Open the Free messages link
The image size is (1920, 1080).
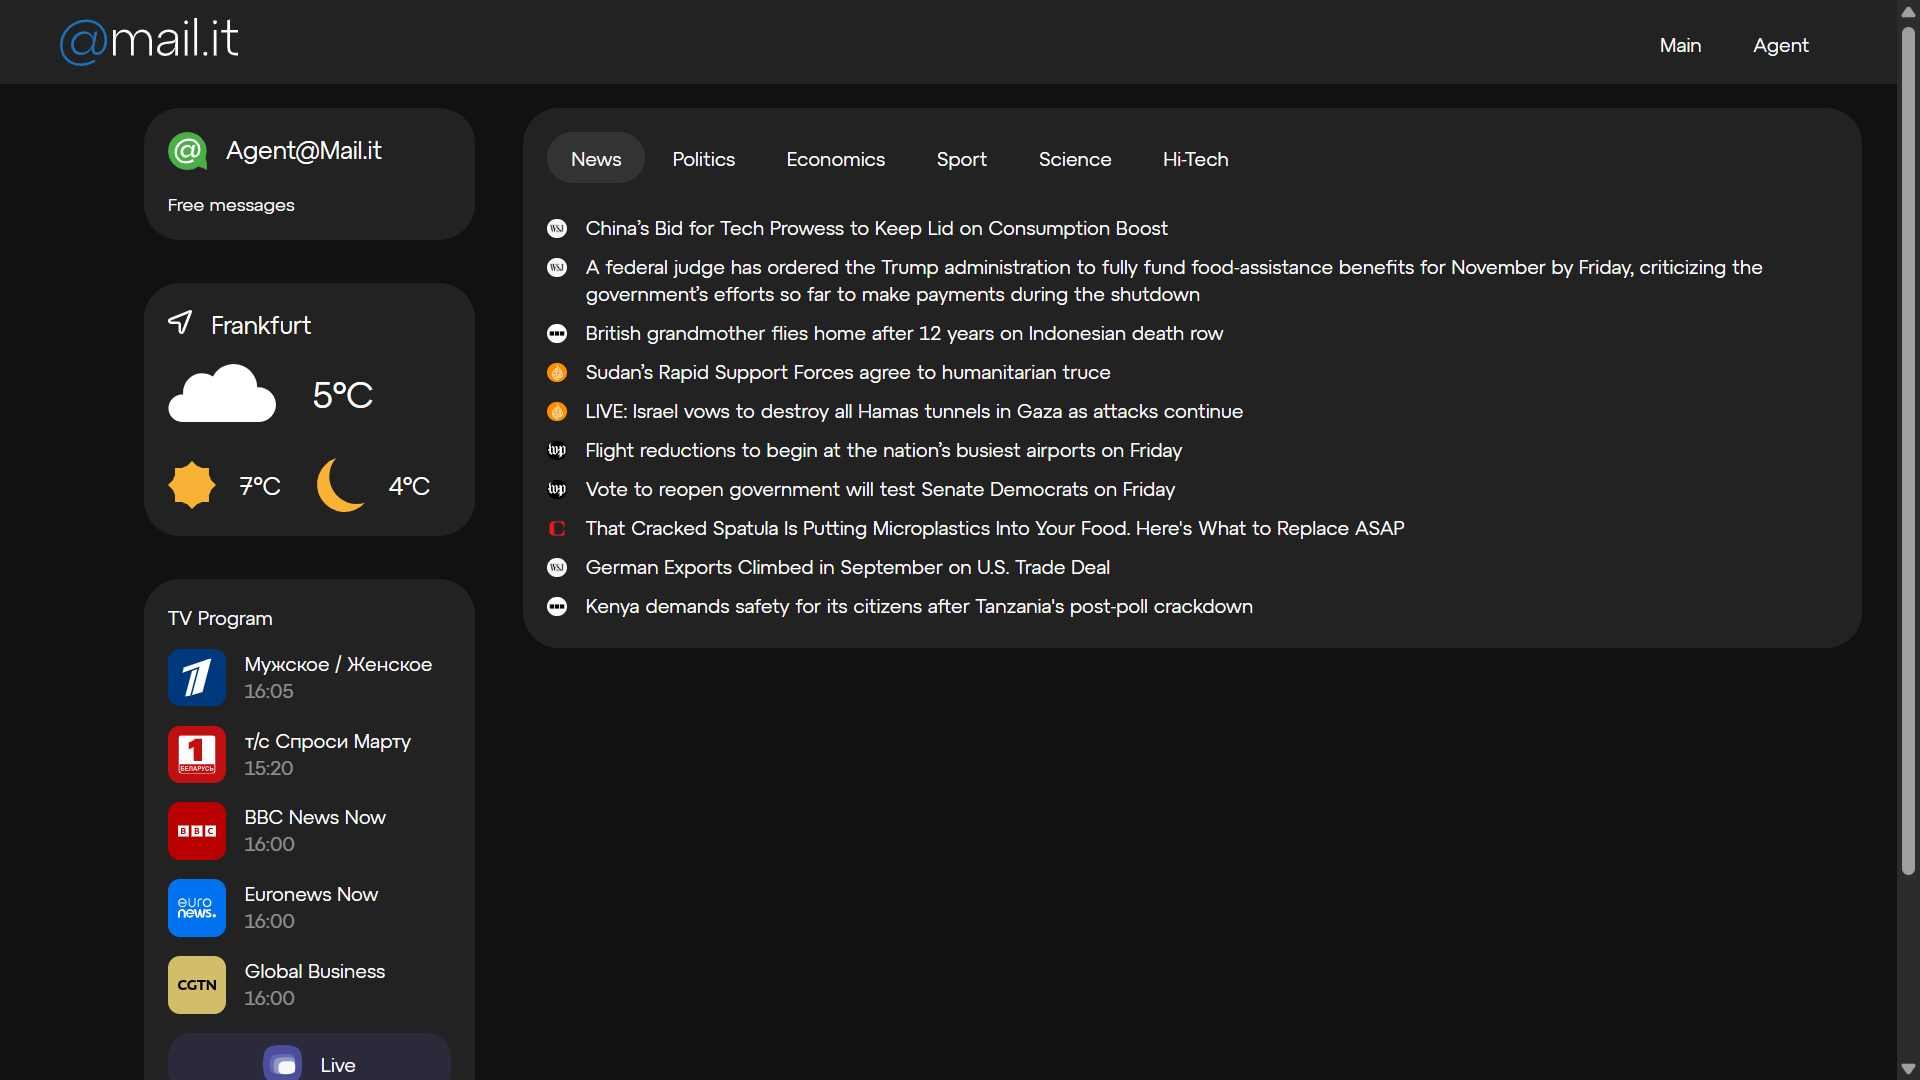(x=231, y=205)
